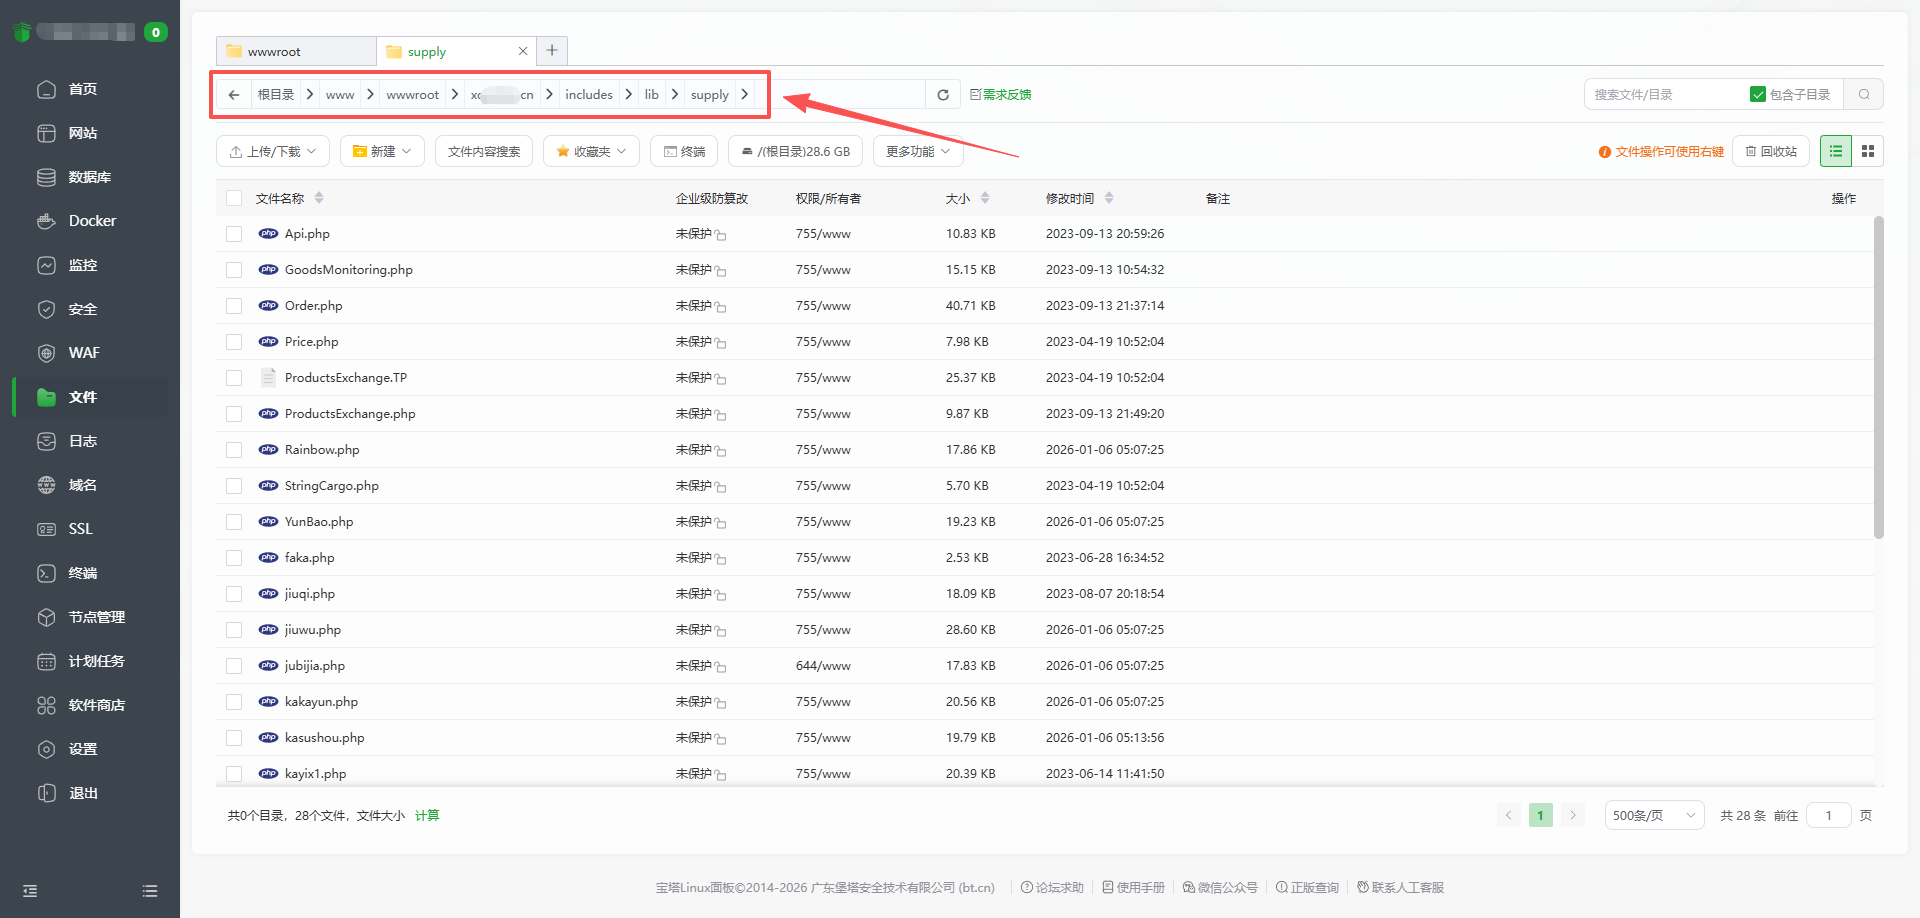Go back using the left arrow icon
The height and width of the screenshot is (918, 1920).
pos(234,95)
